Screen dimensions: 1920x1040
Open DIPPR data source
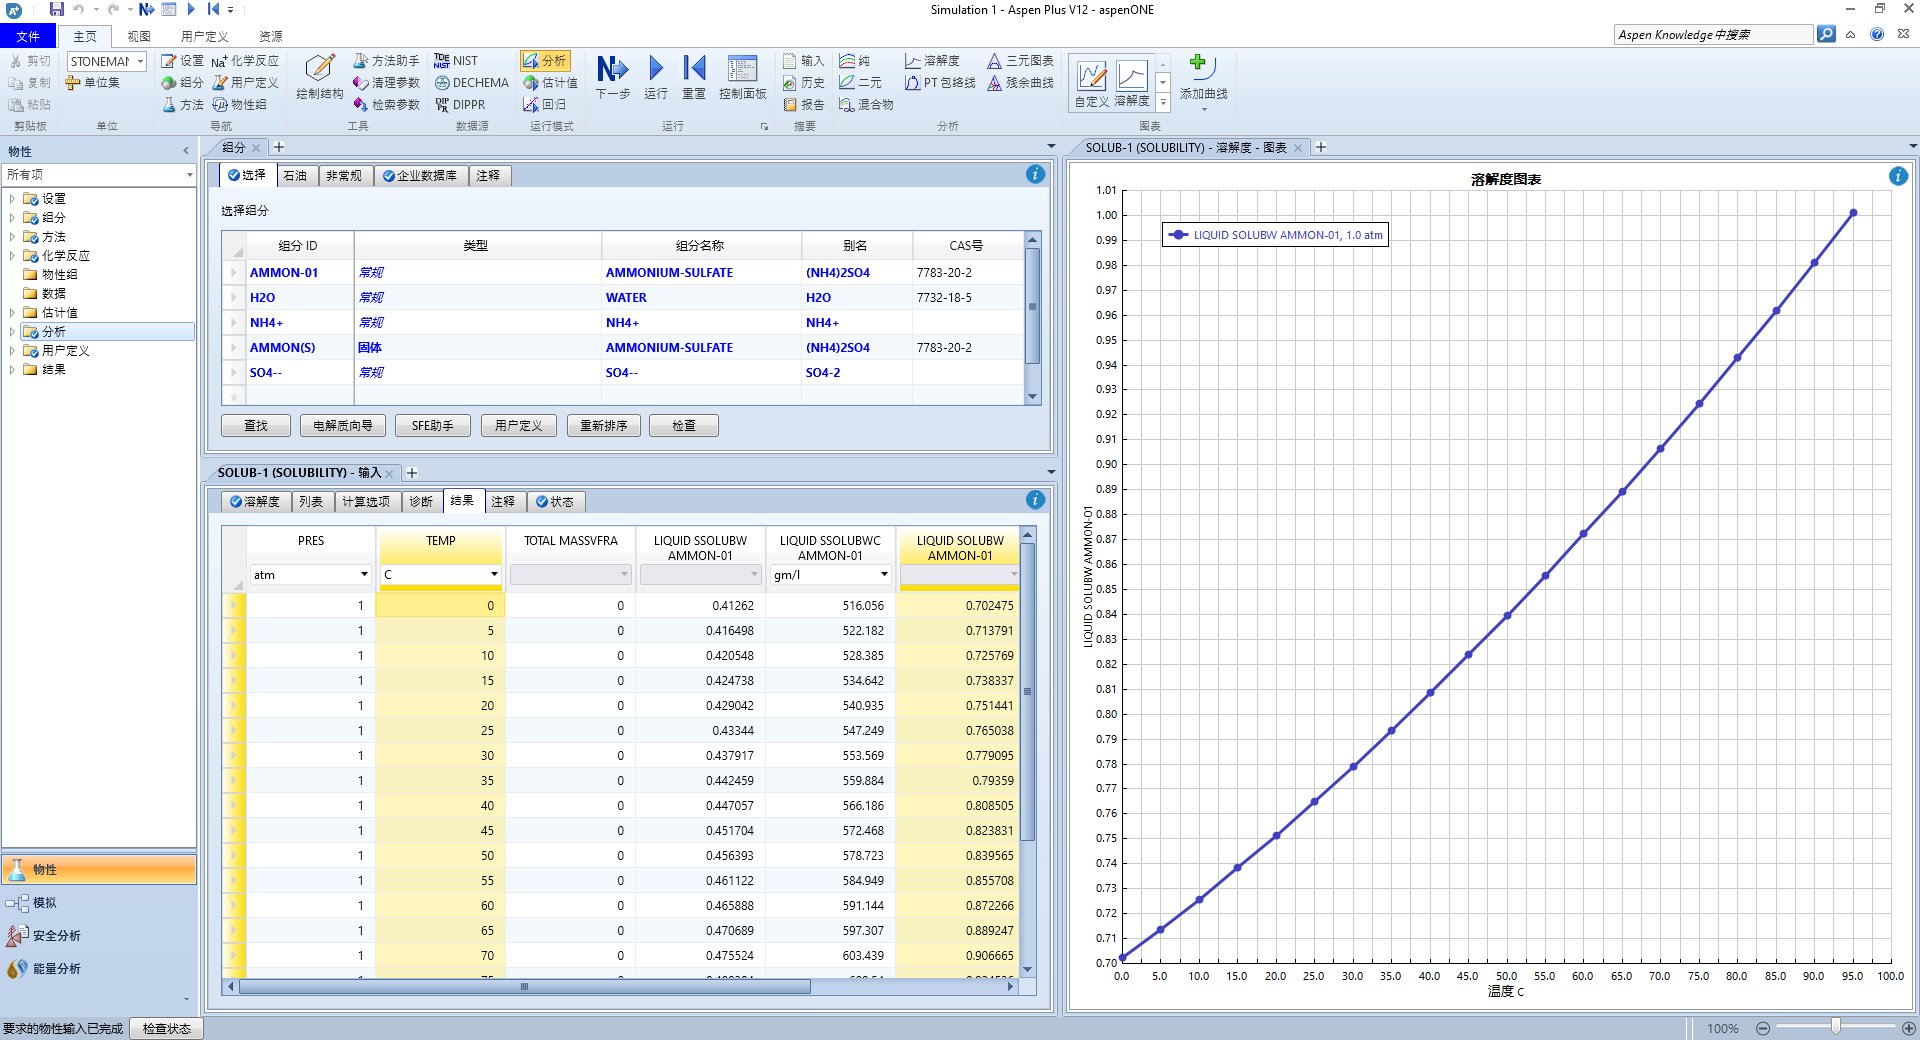460,105
